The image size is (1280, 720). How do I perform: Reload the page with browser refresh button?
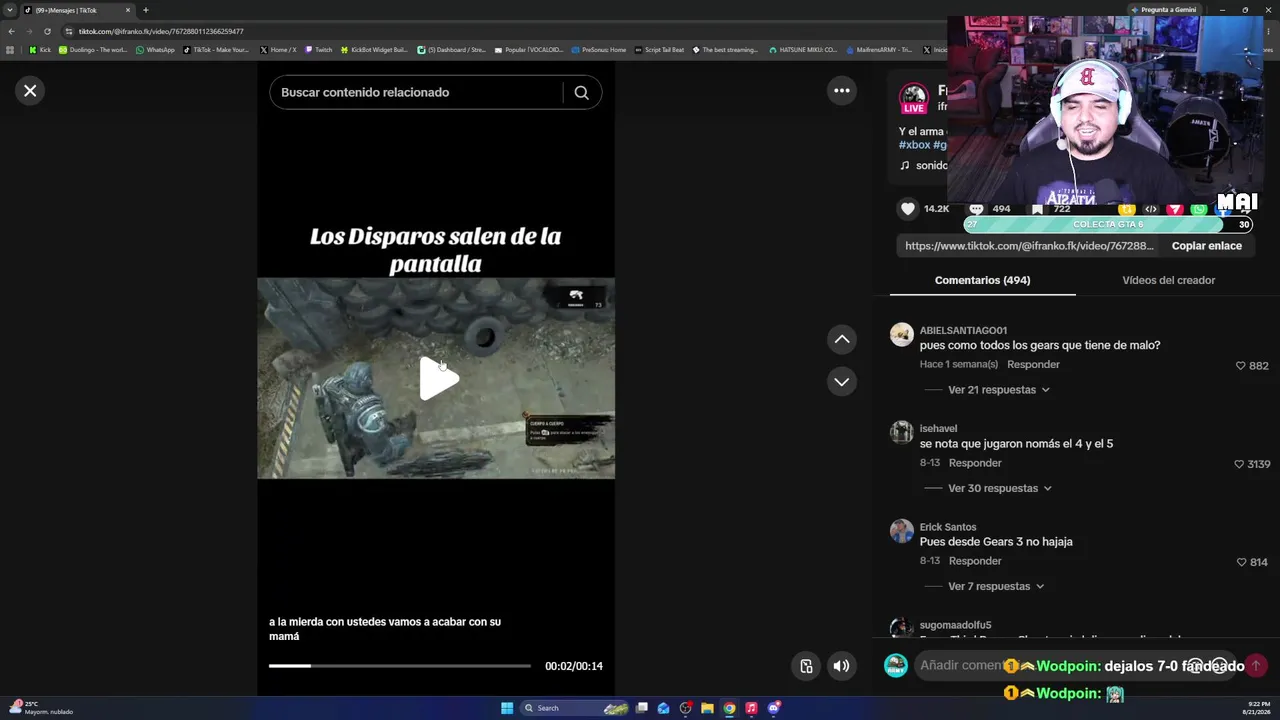[47, 31]
